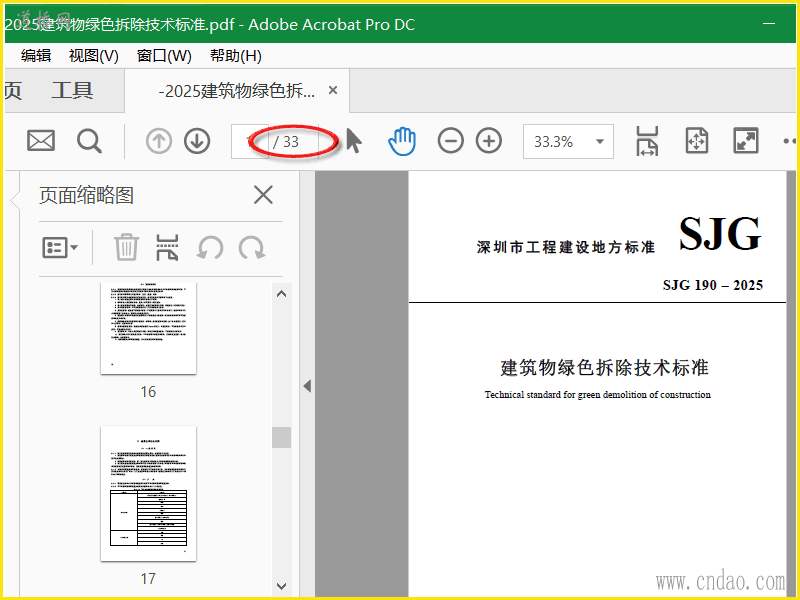
Task: Click thumbnail scrollbar up arrow
Action: [x=282, y=294]
